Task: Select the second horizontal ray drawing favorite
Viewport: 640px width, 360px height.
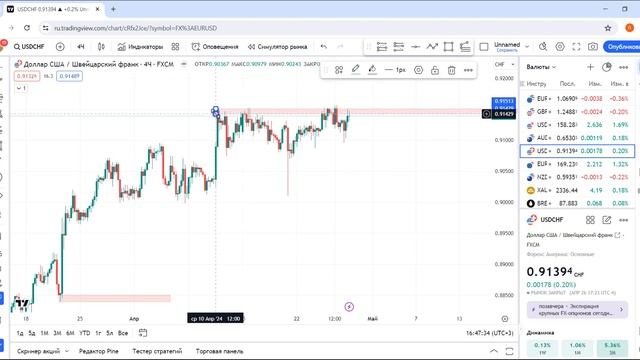Action: click(x=398, y=47)
